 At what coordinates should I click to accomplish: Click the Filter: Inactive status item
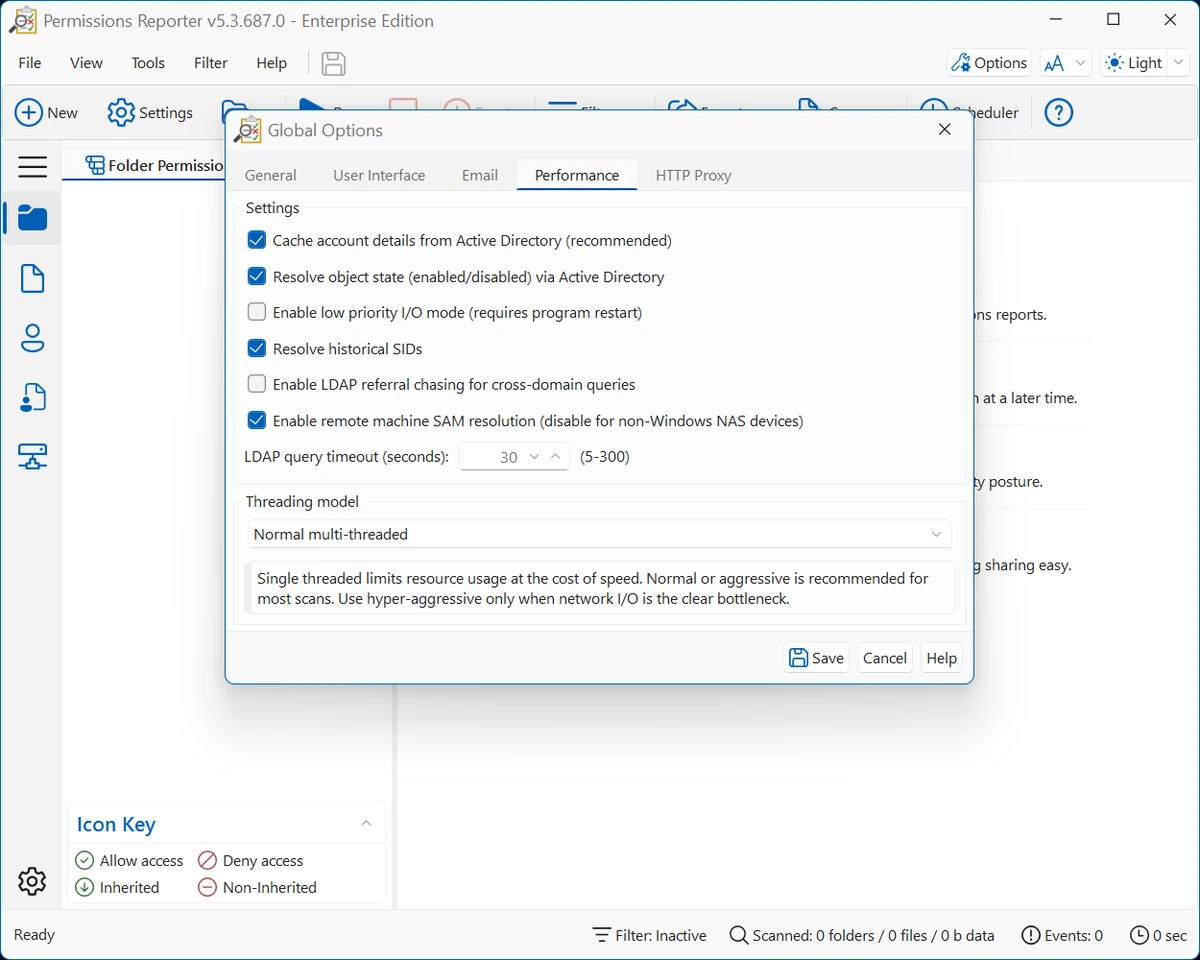(650, 935)
